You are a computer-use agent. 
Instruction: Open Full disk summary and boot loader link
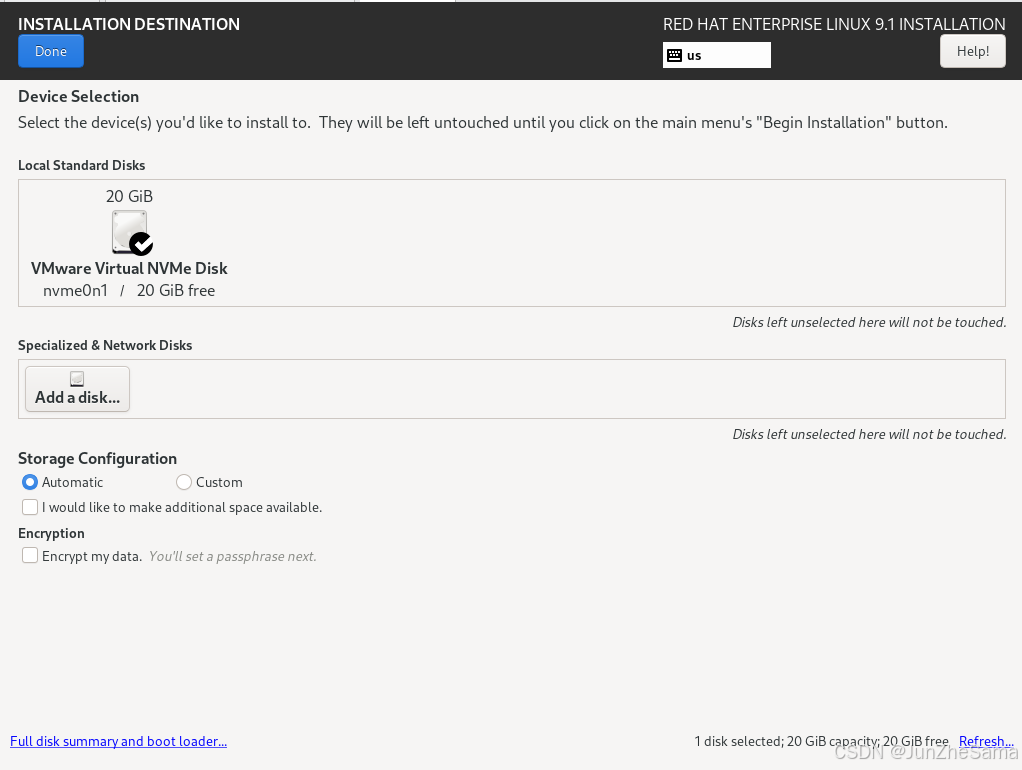click(119, 741)
